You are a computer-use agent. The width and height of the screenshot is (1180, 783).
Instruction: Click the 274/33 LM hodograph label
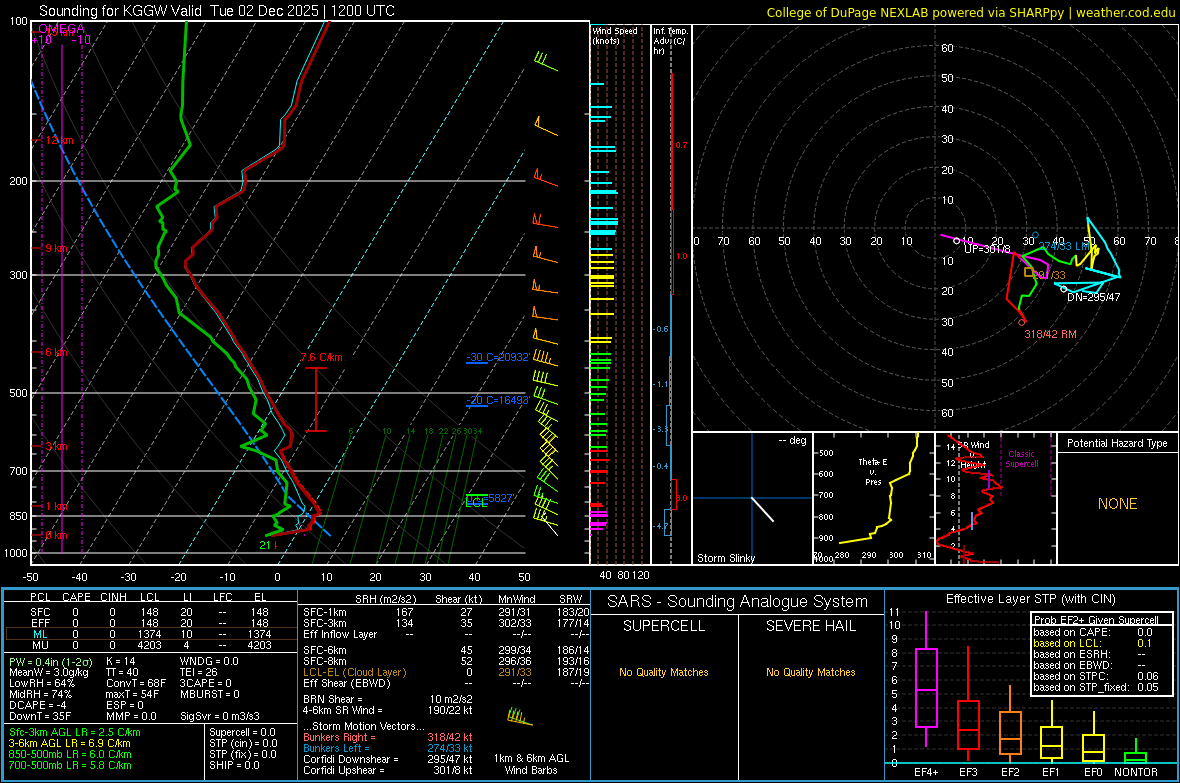(x=1065, y=246)
